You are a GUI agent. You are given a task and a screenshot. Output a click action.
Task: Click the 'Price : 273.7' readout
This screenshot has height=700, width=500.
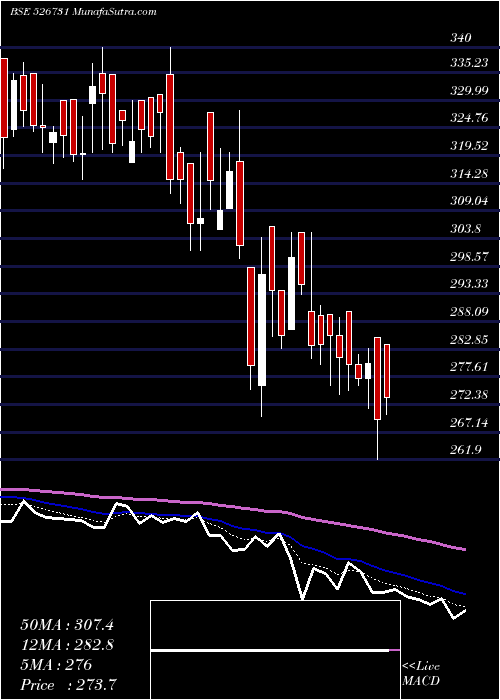[x=70, y=685]
